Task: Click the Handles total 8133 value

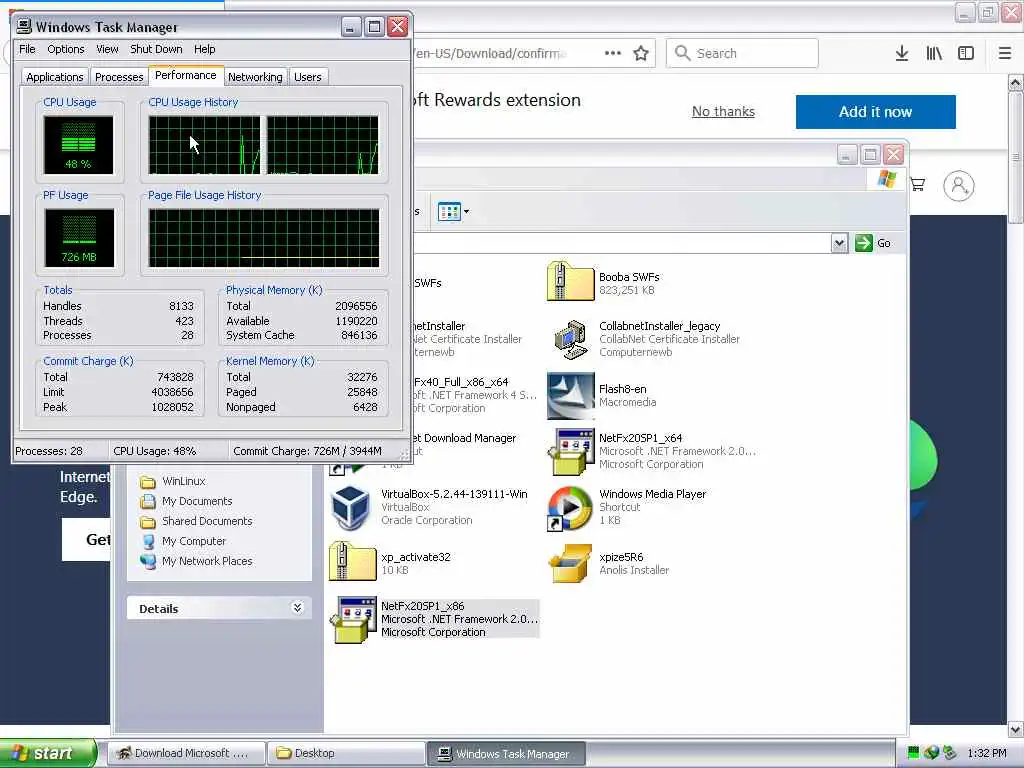Action: tap(181, 306)
